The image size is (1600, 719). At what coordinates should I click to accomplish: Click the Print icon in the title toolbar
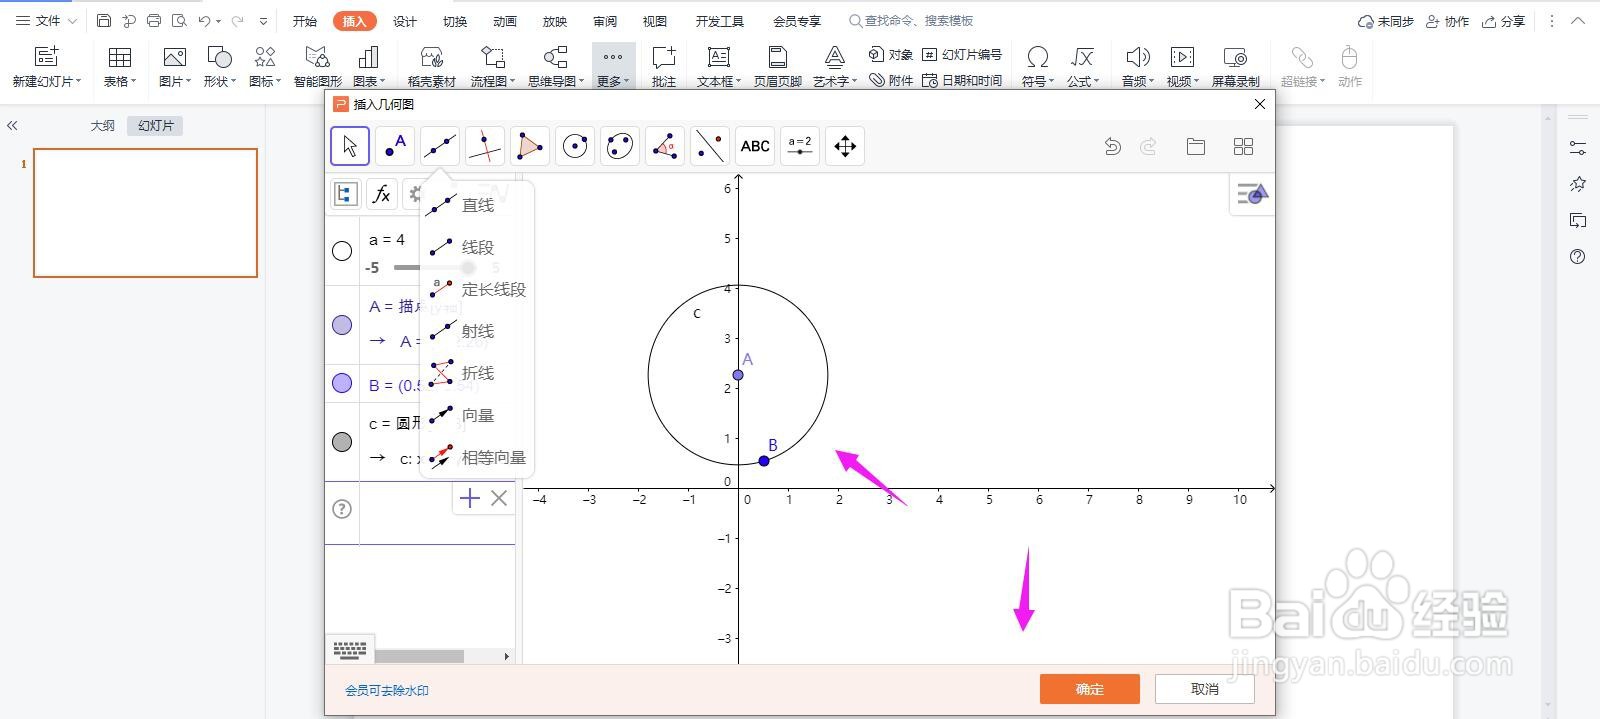(153, 20)
